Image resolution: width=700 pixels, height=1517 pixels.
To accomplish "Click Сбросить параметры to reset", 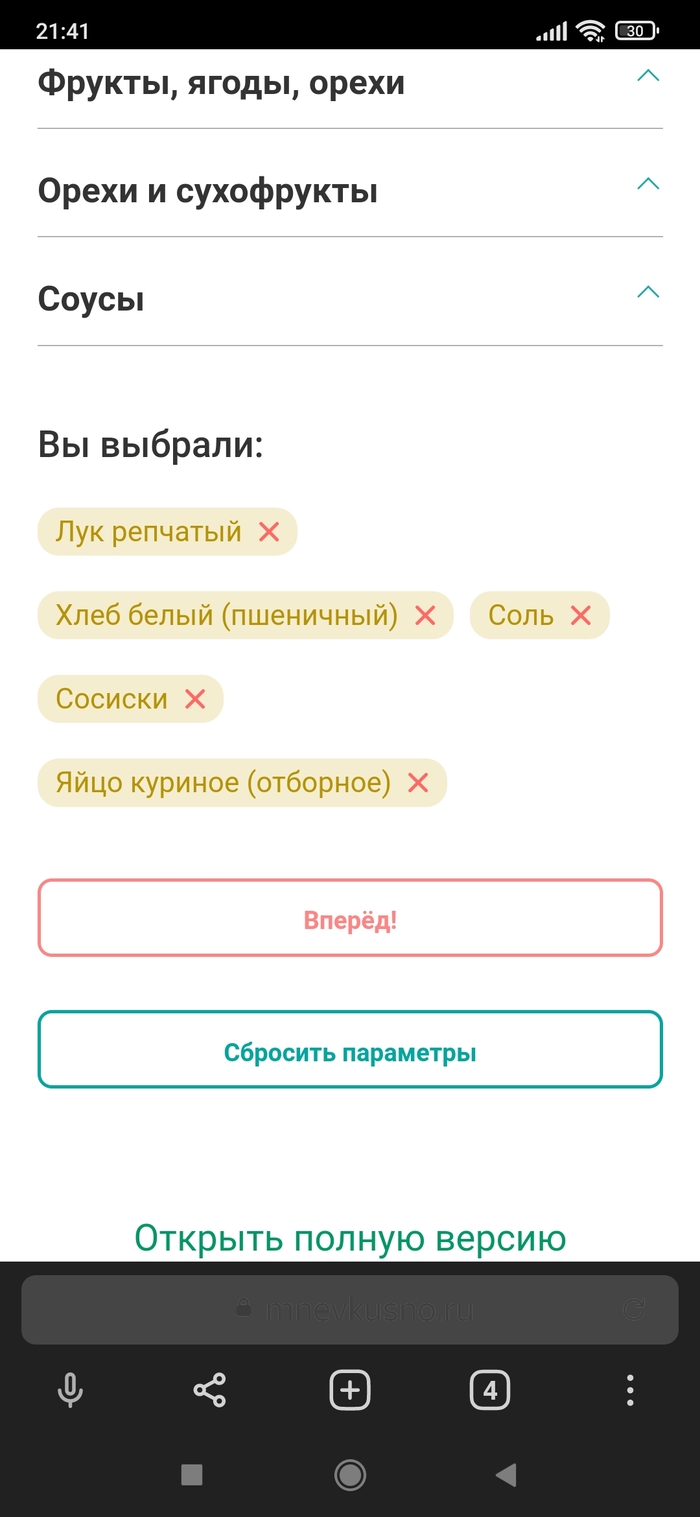I will [350, 1050].
